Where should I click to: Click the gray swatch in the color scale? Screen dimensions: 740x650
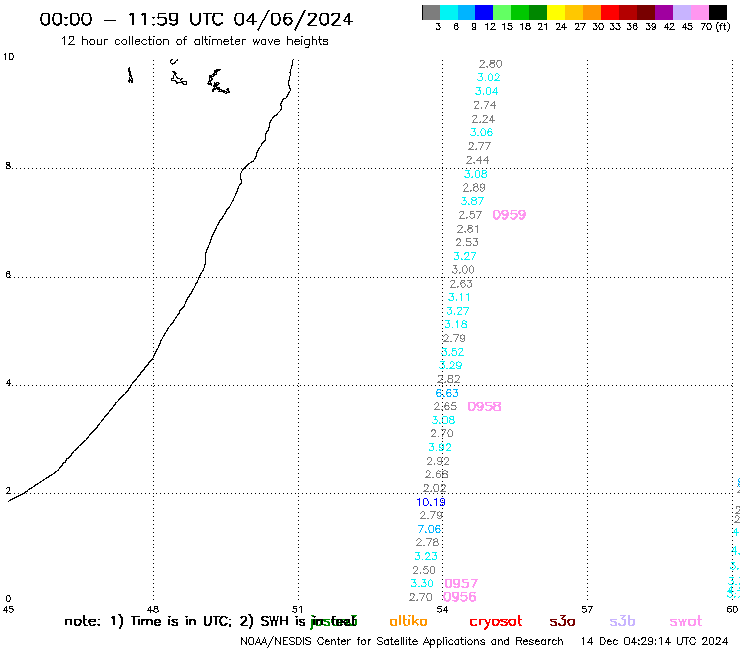(431, 12)
